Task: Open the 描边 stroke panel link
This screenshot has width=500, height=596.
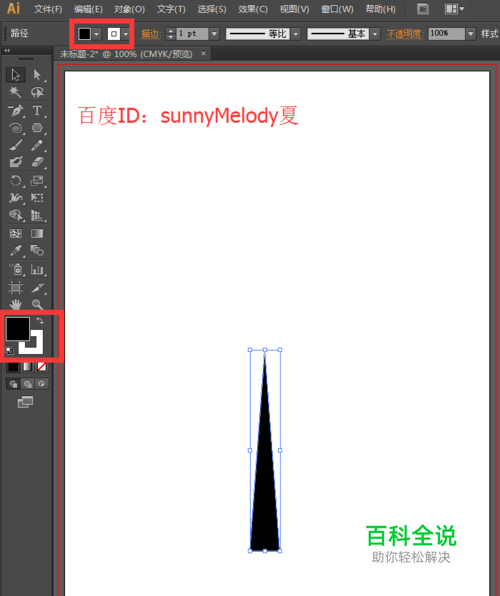Action: [151, 34]
